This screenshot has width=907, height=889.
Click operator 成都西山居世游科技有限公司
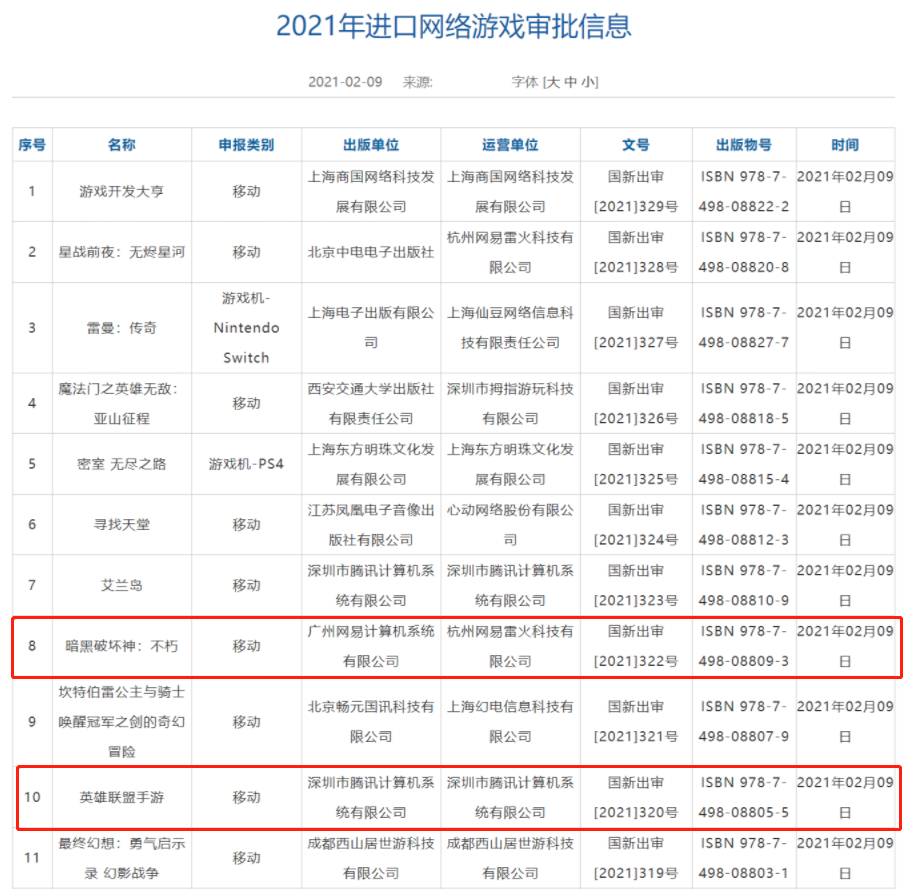point(510,858)
